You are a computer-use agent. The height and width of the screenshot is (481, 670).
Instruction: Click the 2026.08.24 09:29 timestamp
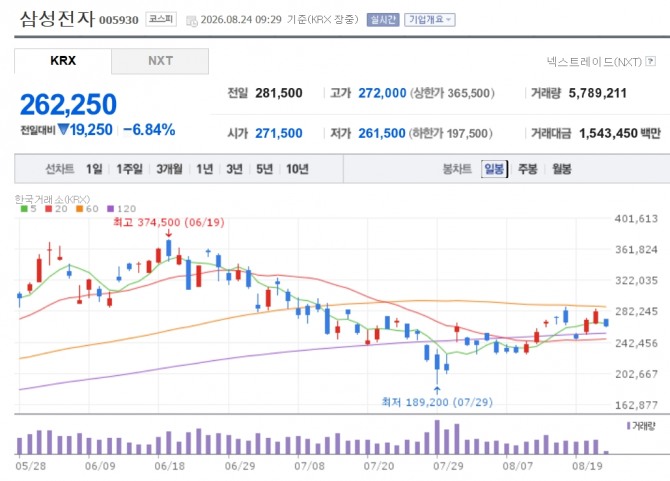pos(241,20)
